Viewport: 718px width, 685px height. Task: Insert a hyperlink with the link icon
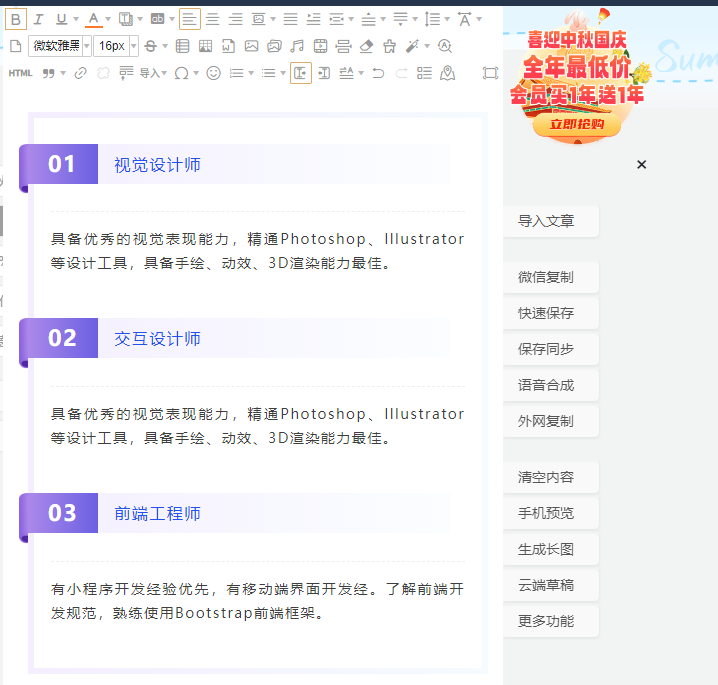(x=81, y=73)
